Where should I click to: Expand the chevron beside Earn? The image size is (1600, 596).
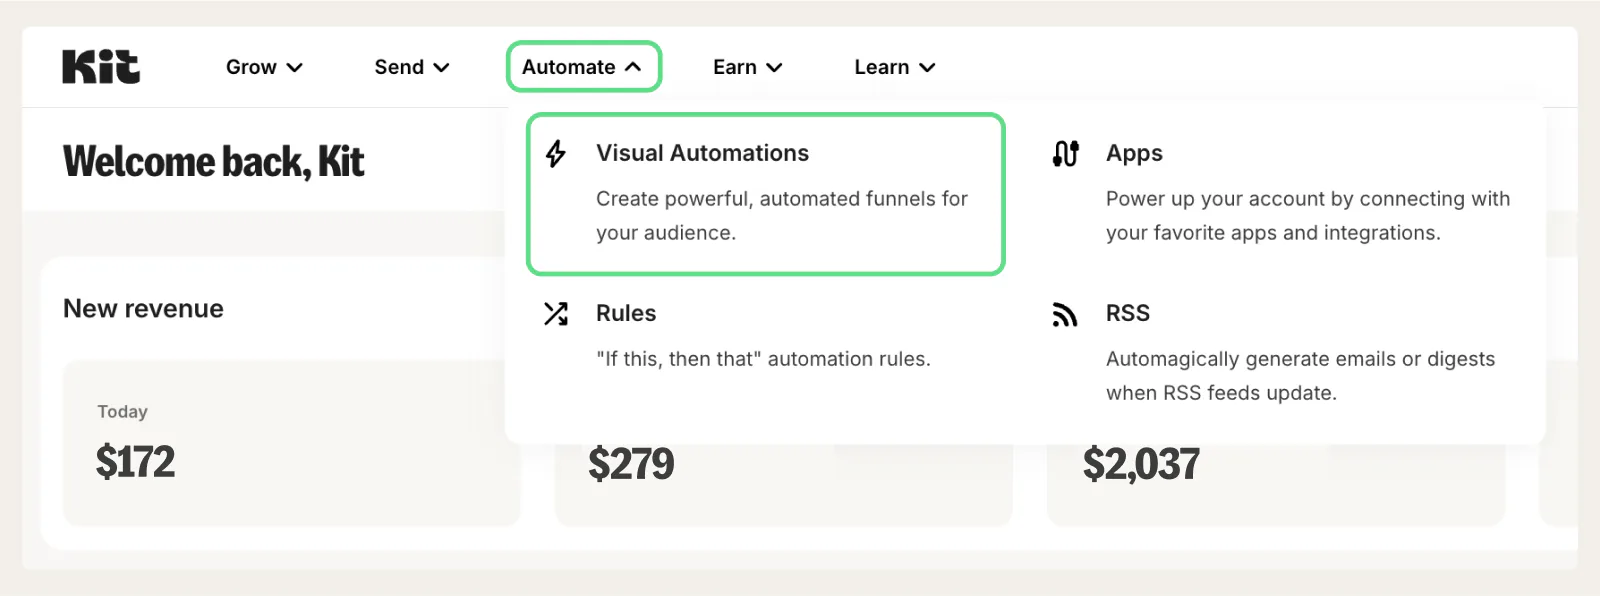(x=774, y=68)
